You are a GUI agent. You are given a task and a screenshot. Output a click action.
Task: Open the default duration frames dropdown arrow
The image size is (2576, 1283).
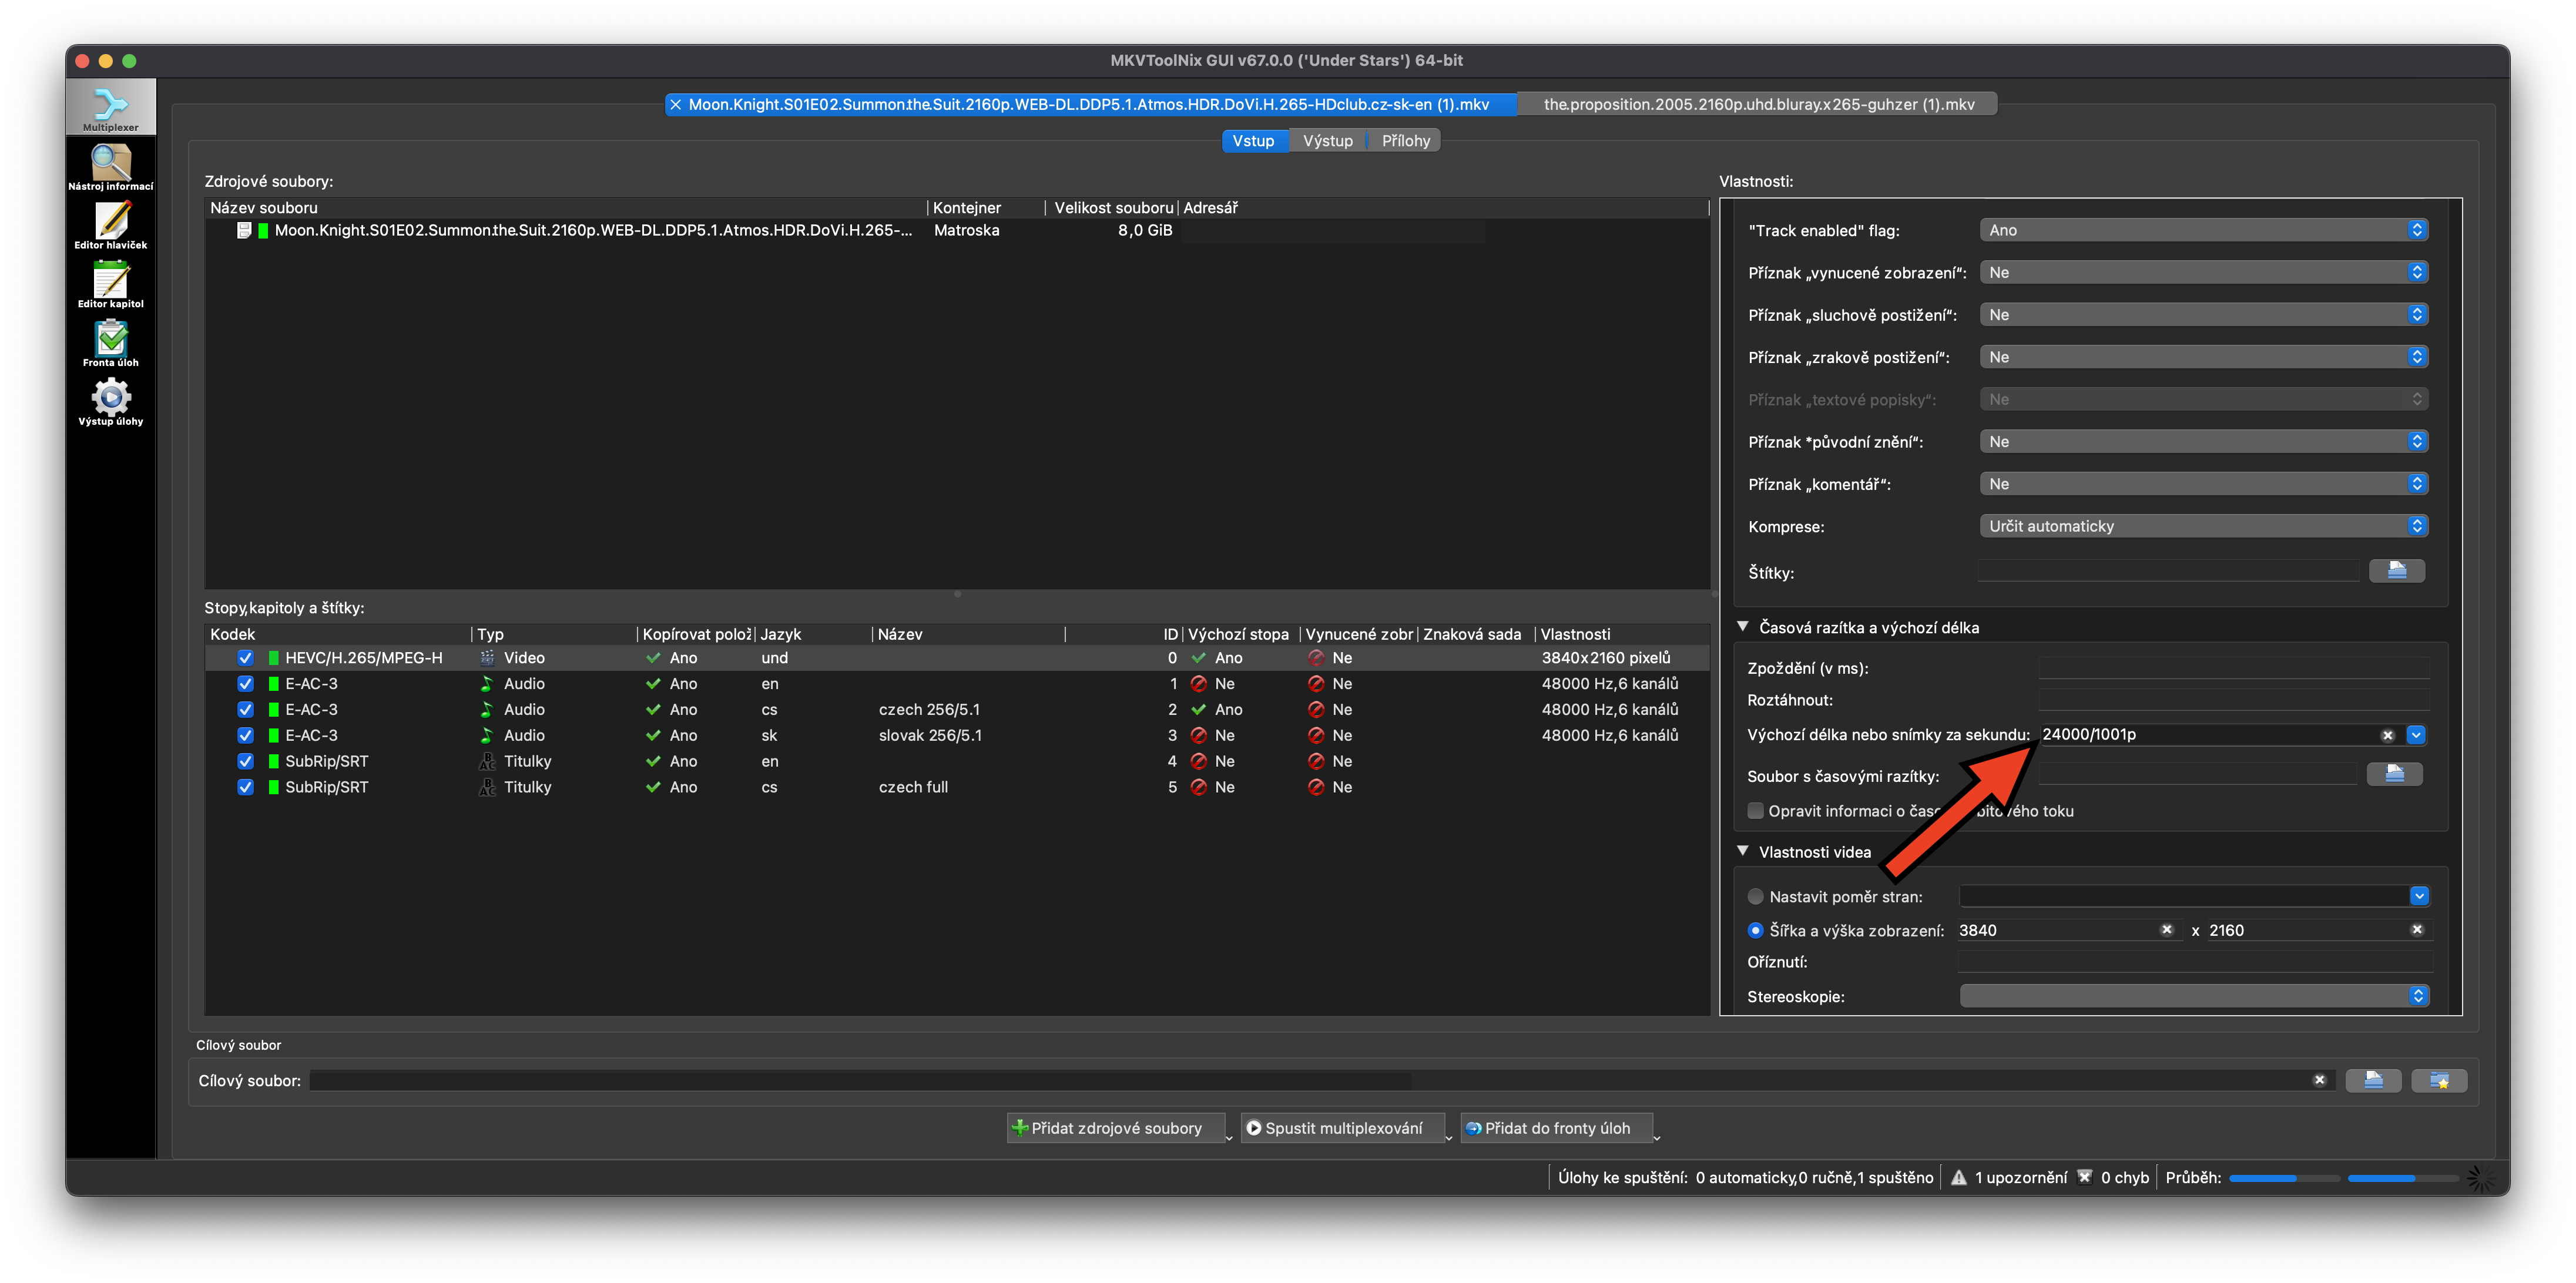tap(2416, 735)
